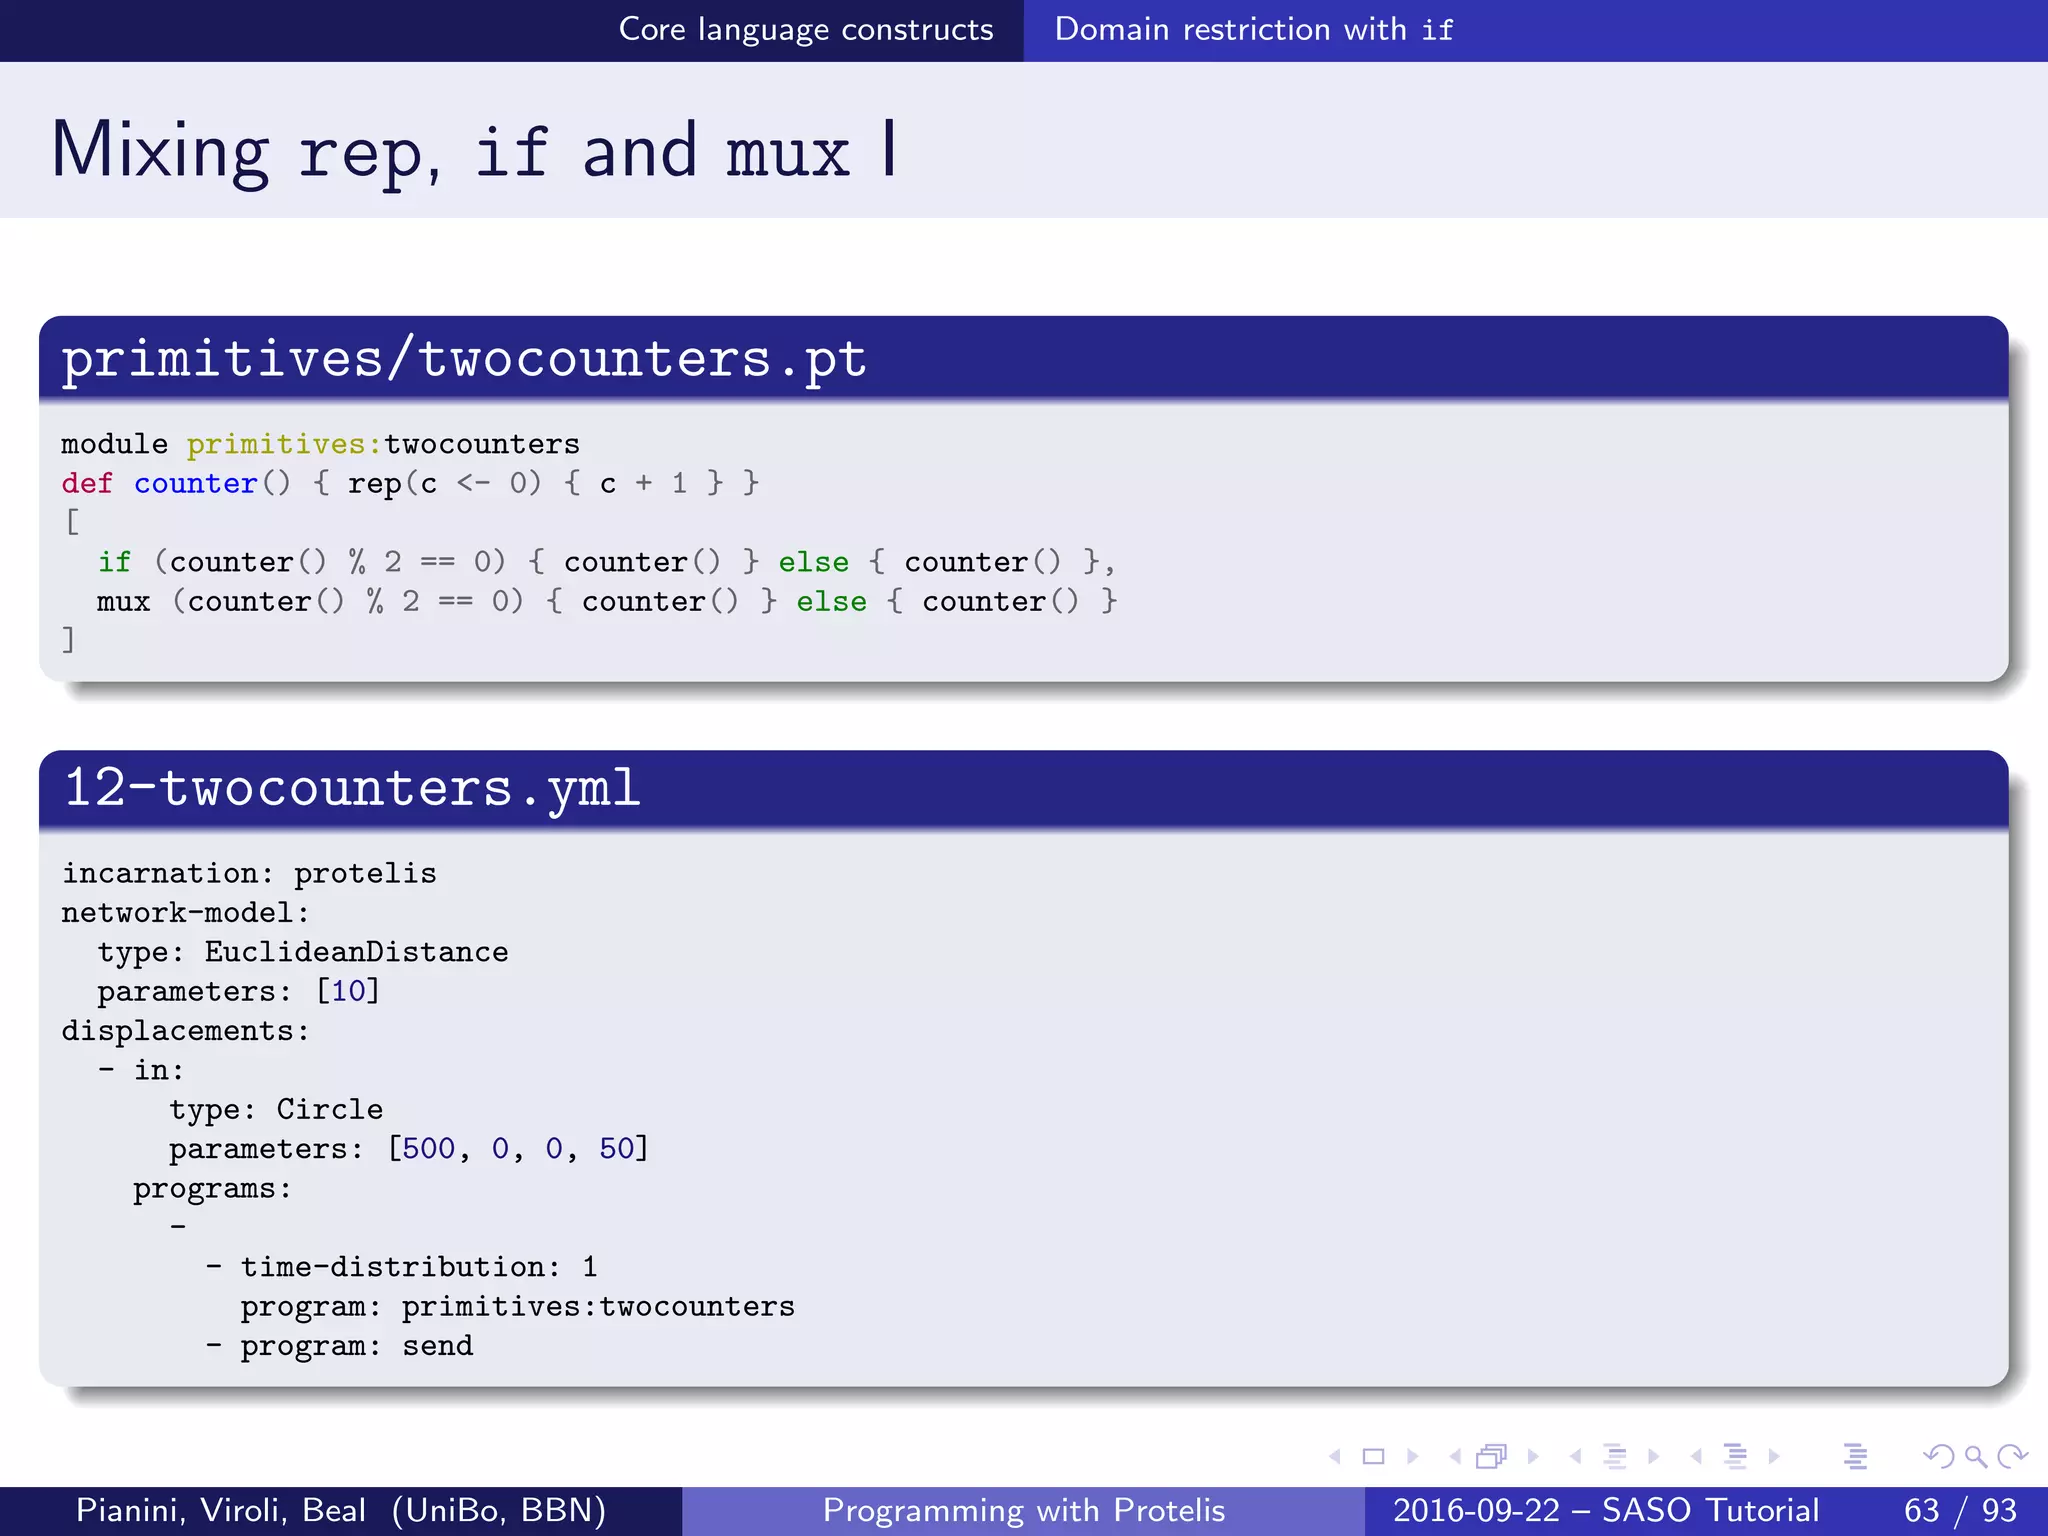This screenshot has width=2048, height=1536.
Task: Click the programs: line
Action: (x=212, y=1189)
